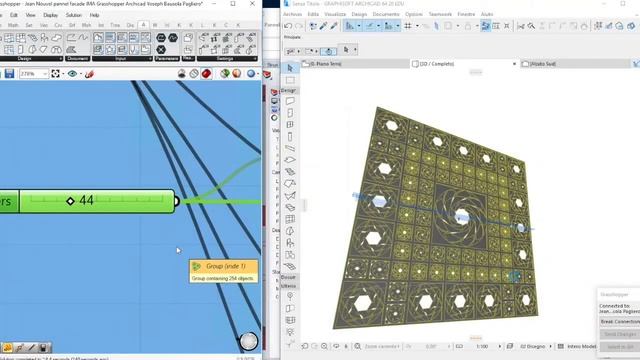Click the cloud-shaped morph component icon in Design panel
Viewport: 640px width, 360px height.
[x=56, y=38]
